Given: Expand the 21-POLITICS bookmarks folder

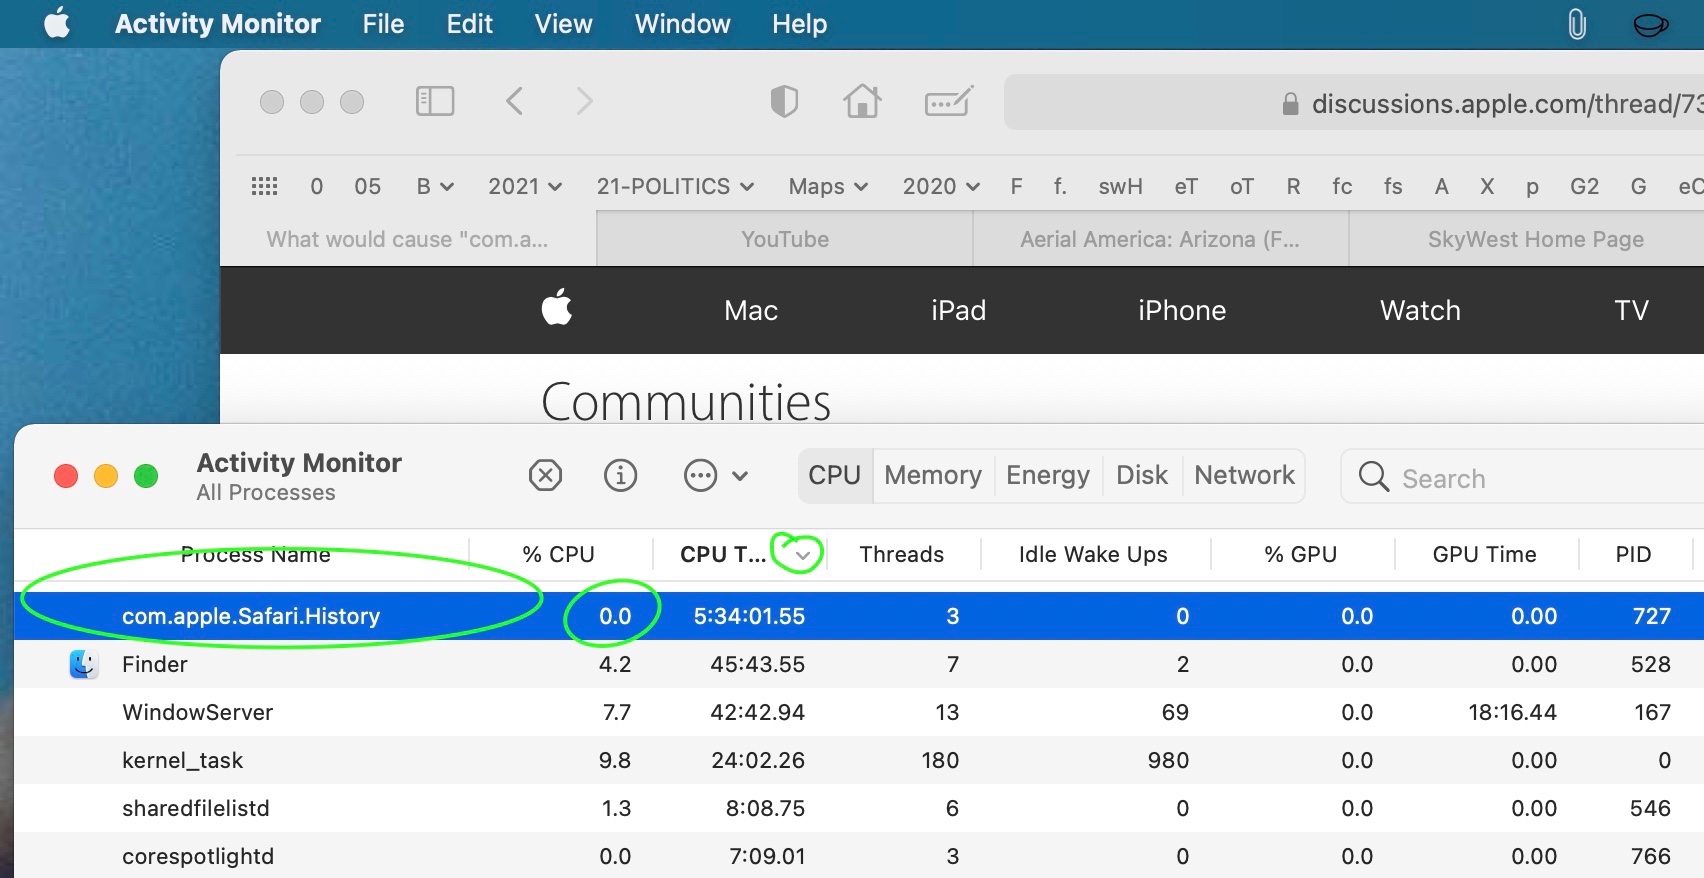Looking at the screenshot, I should click(675, 186).
